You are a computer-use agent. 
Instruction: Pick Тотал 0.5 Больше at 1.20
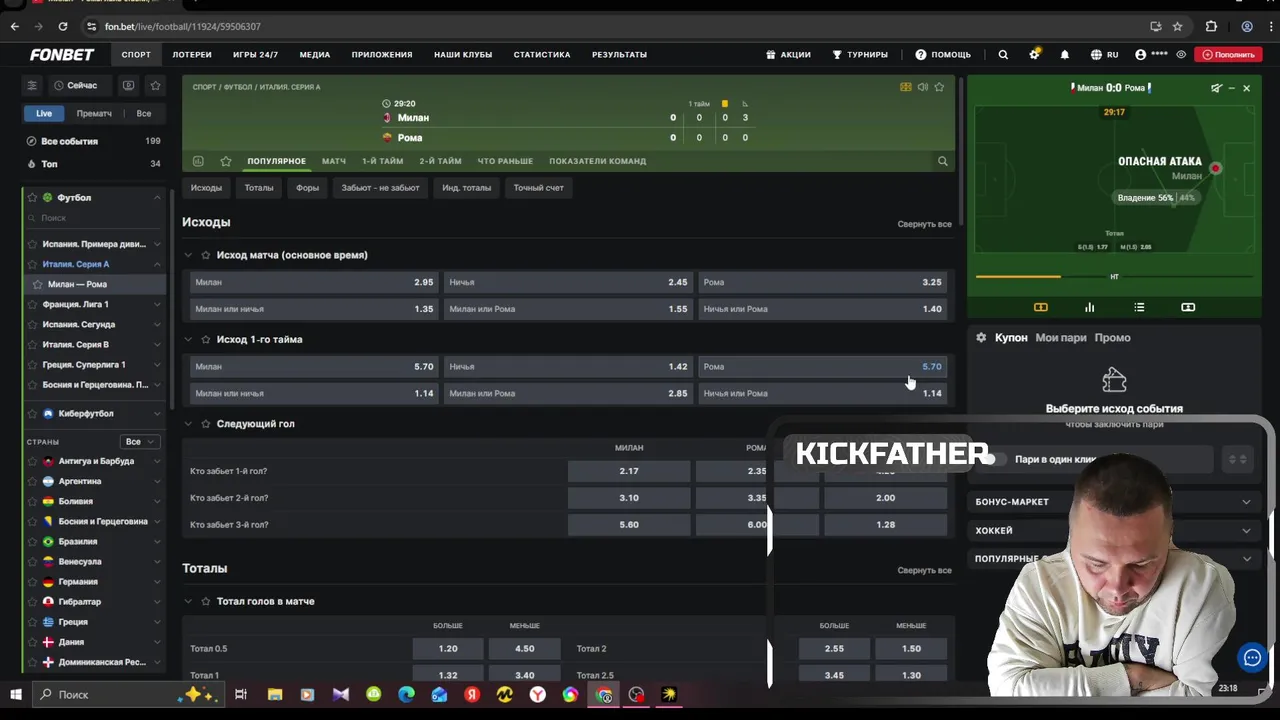448,649
